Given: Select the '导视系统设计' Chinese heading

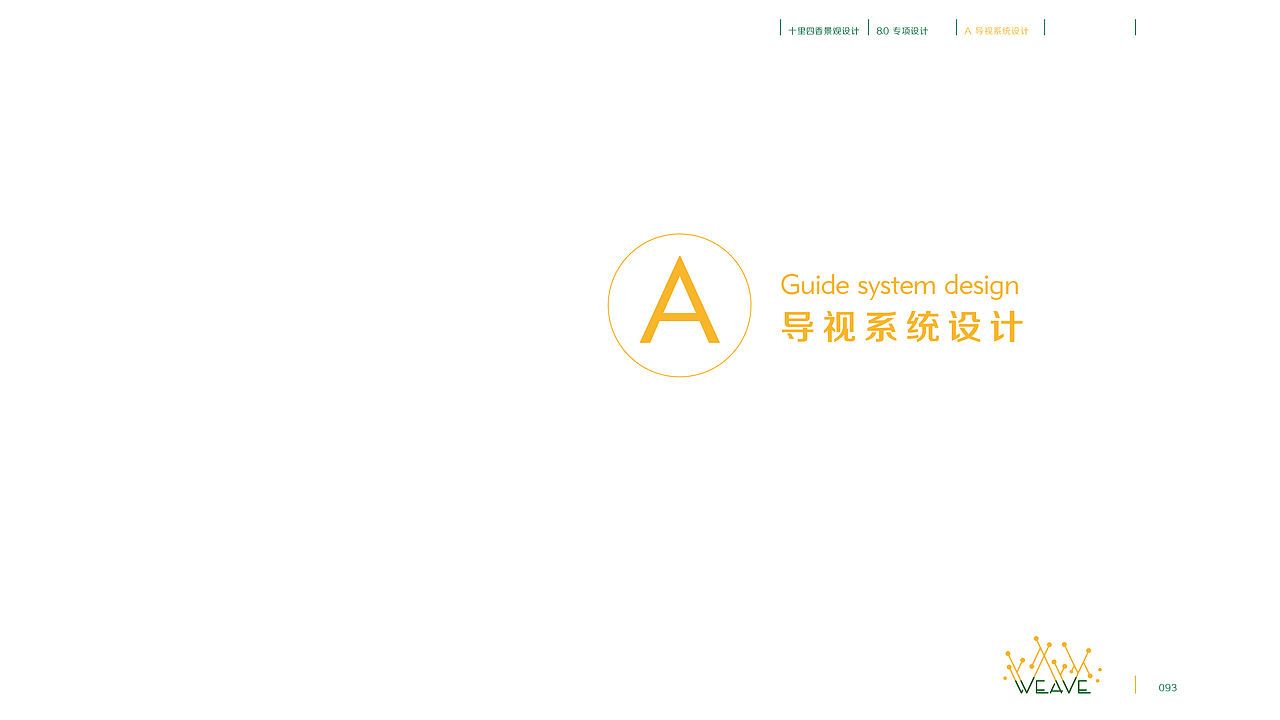Looking at the screenshot, I should 902,327.
